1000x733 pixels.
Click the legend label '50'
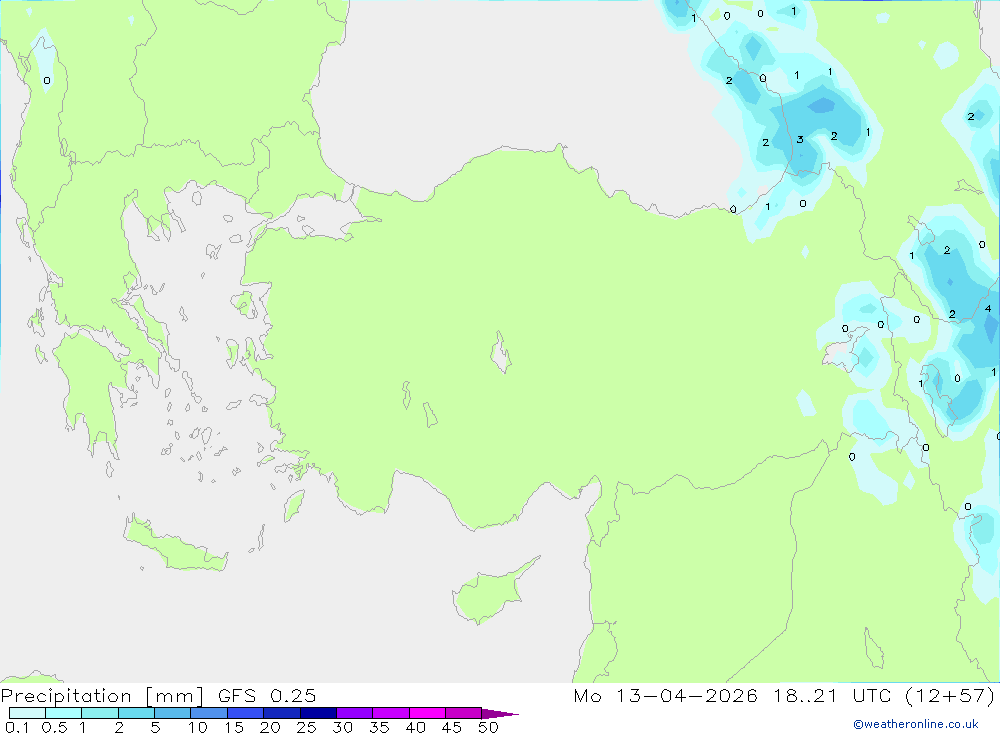(488, 727)
